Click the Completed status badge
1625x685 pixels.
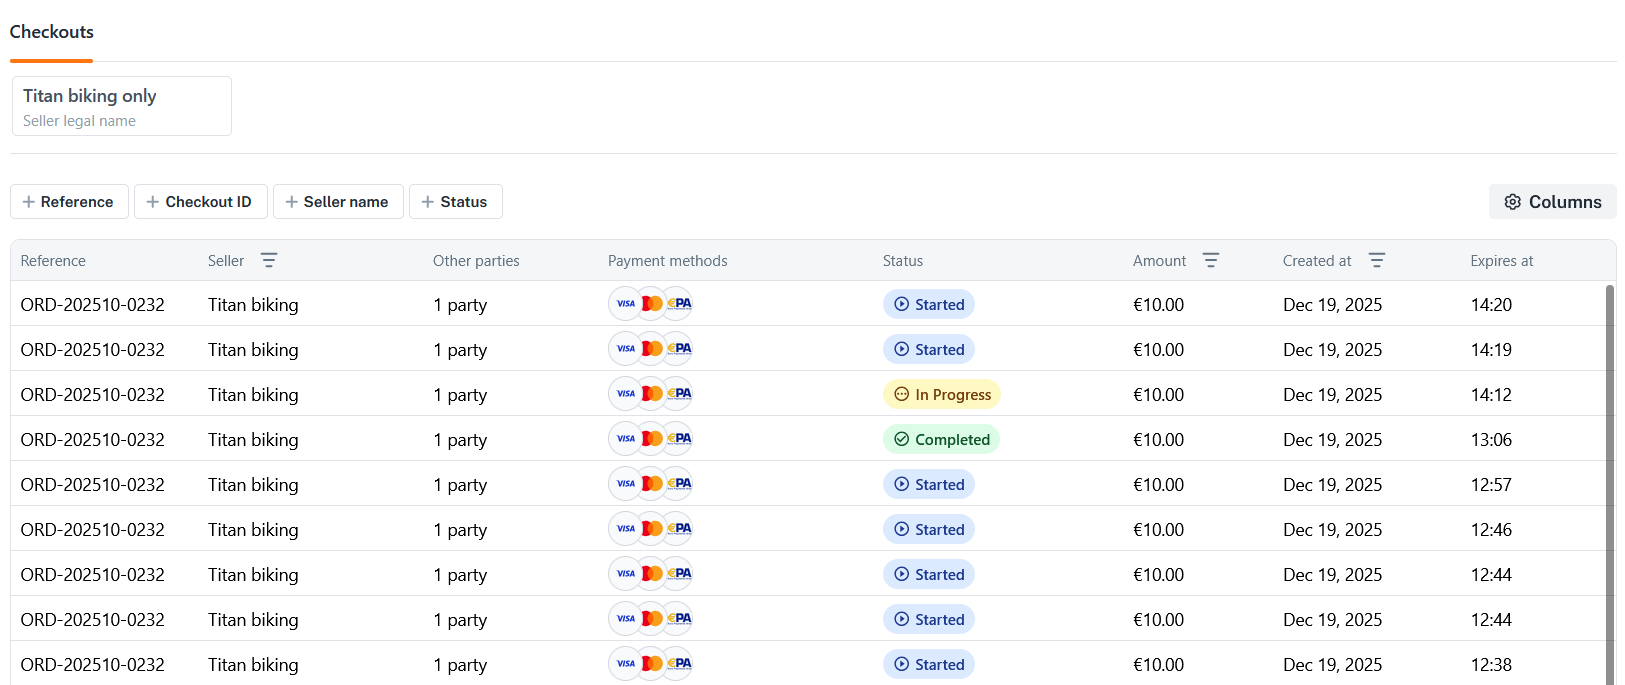(x=941, y=439)
